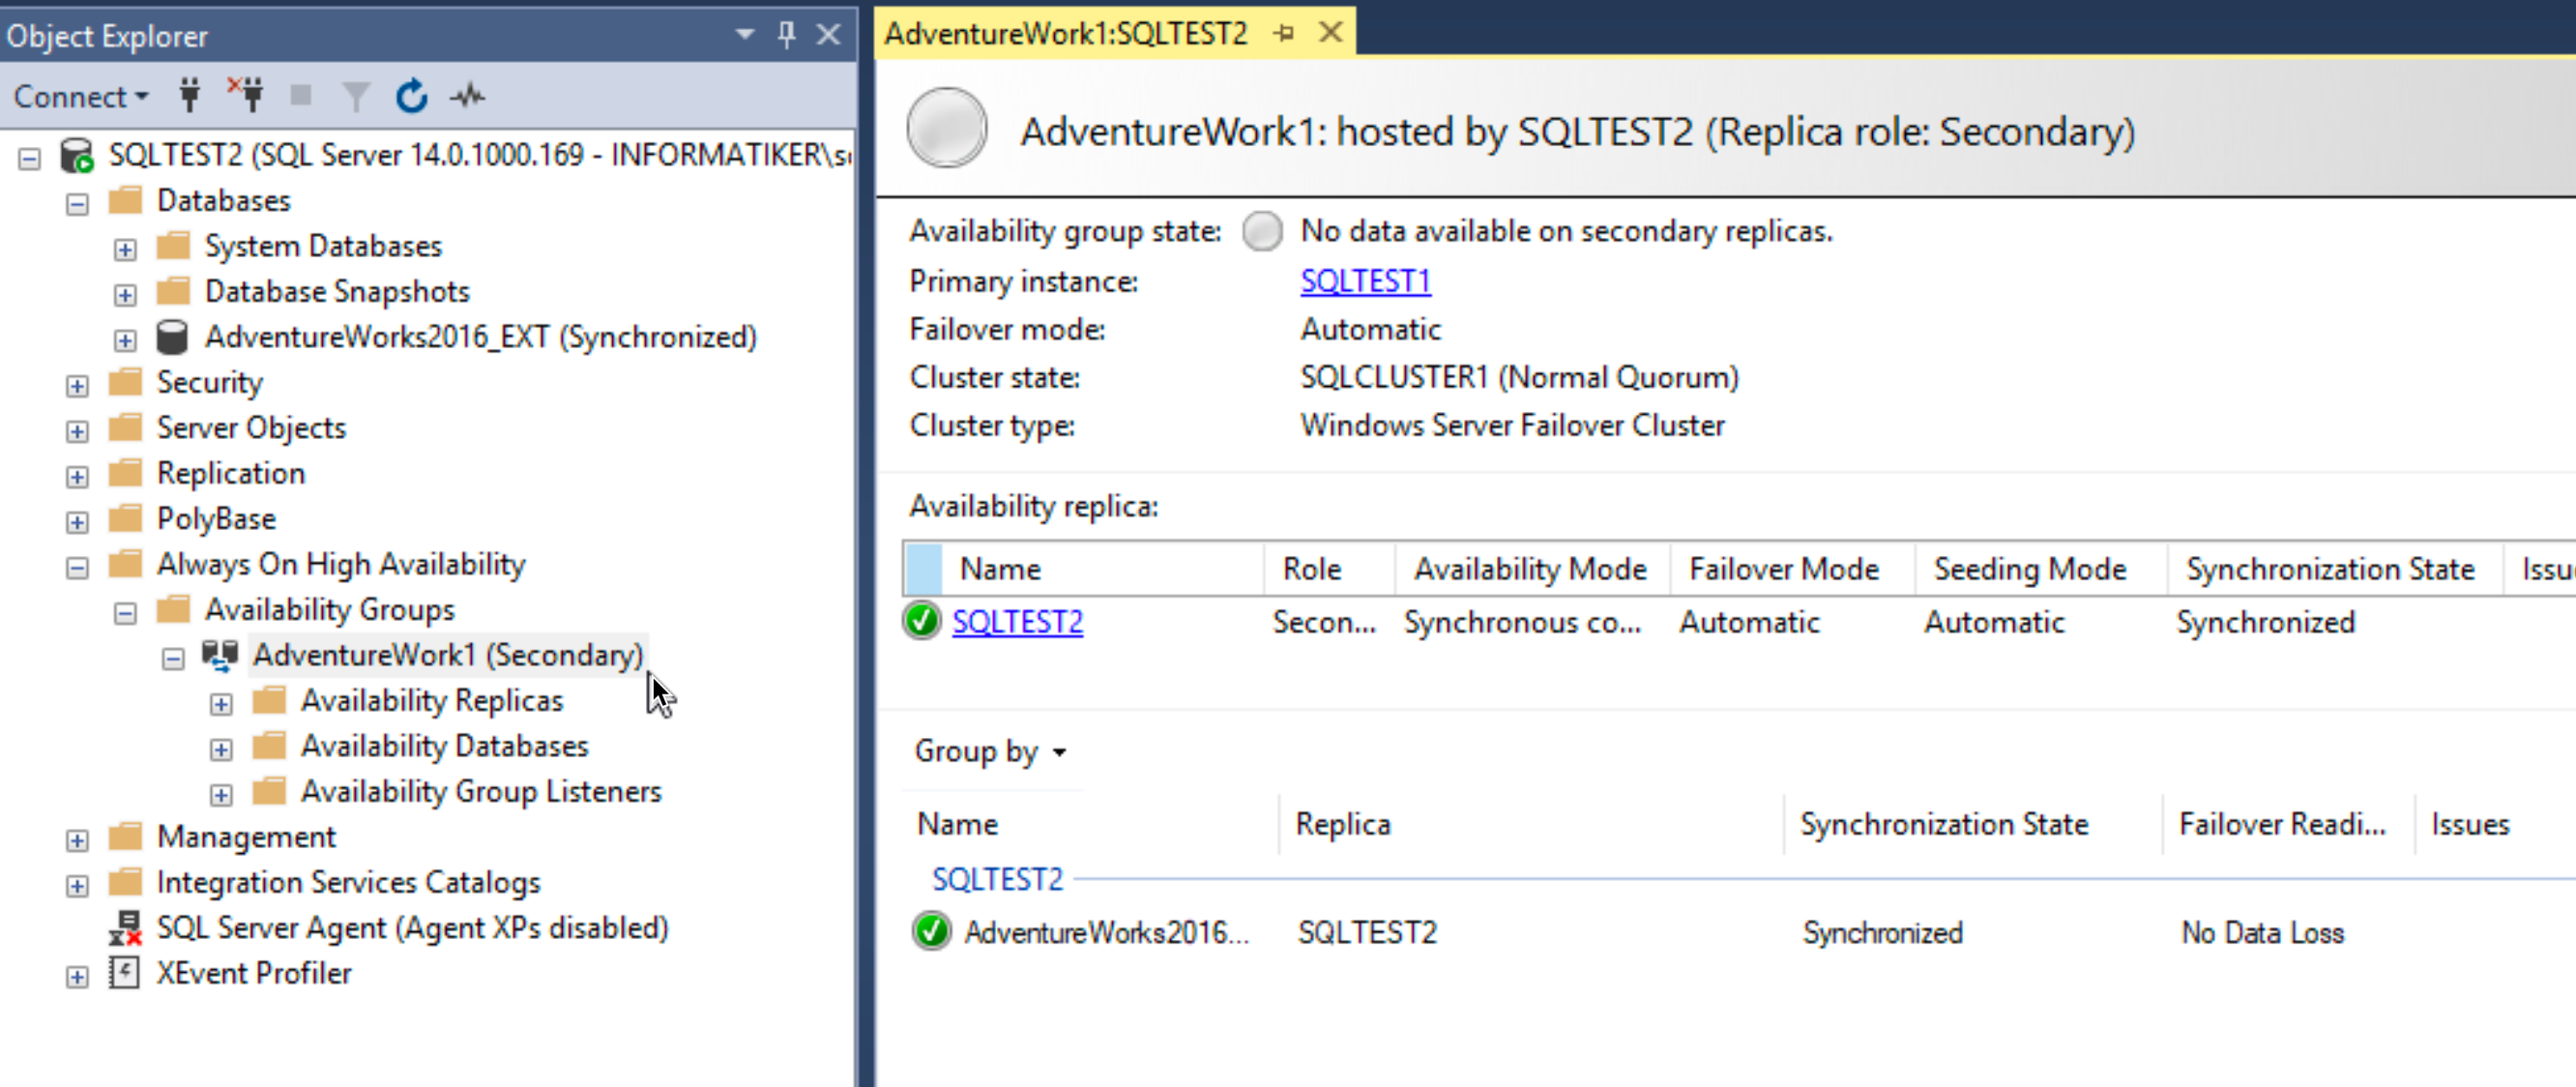Click the Replication folder icon
This screenshot has height=1087, width=2576.
(x=125, y=472)
